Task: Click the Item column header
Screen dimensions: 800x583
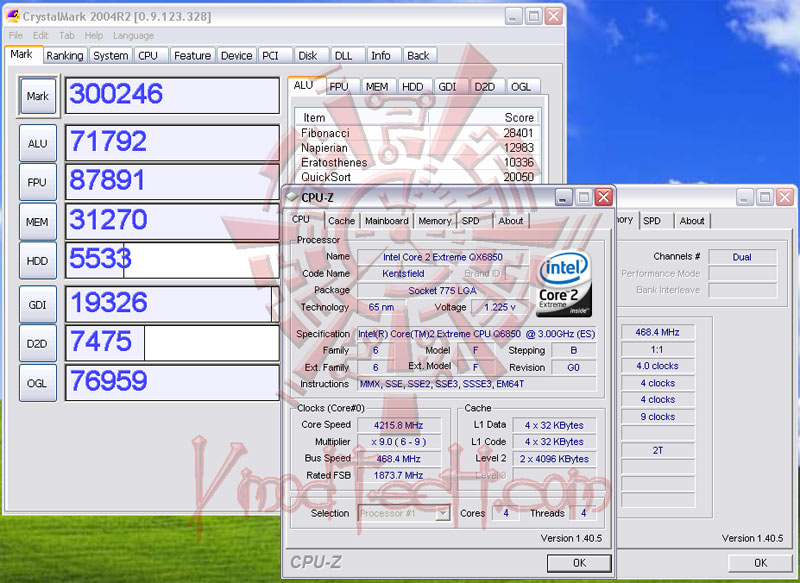Action: click(x=362, y=118)
